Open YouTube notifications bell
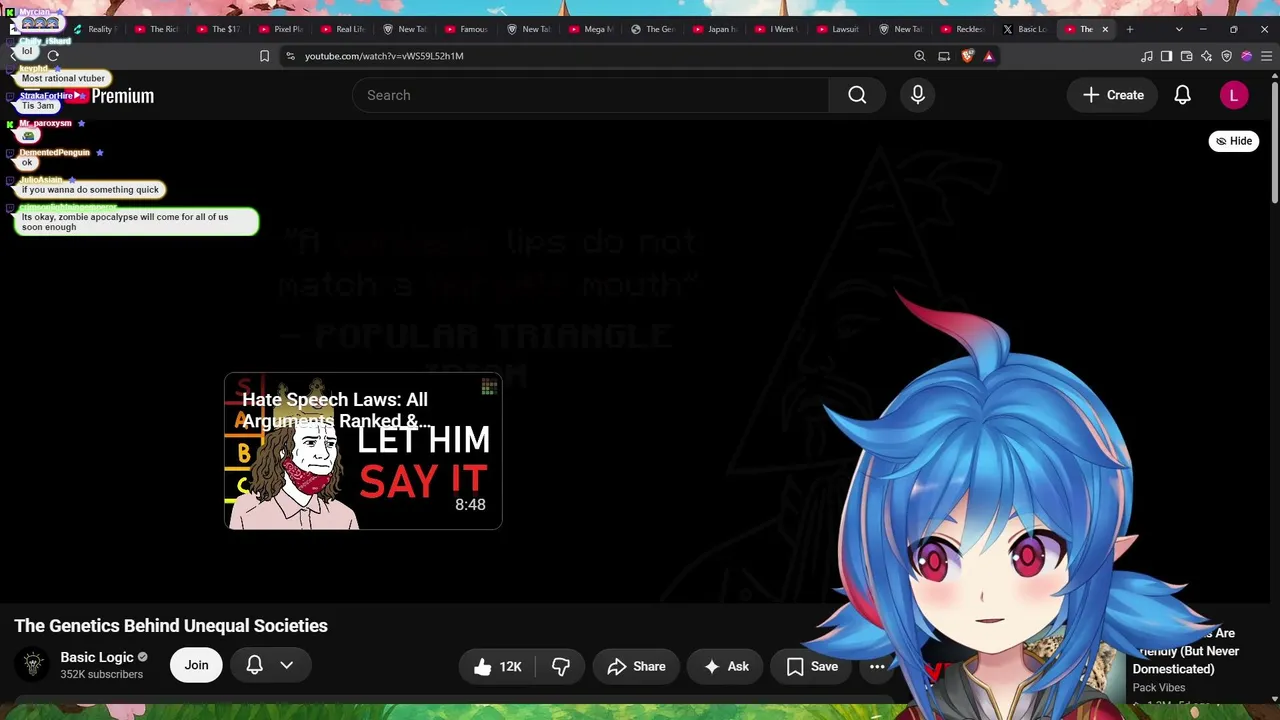Screen dimensions: 1280x720 1182,95
